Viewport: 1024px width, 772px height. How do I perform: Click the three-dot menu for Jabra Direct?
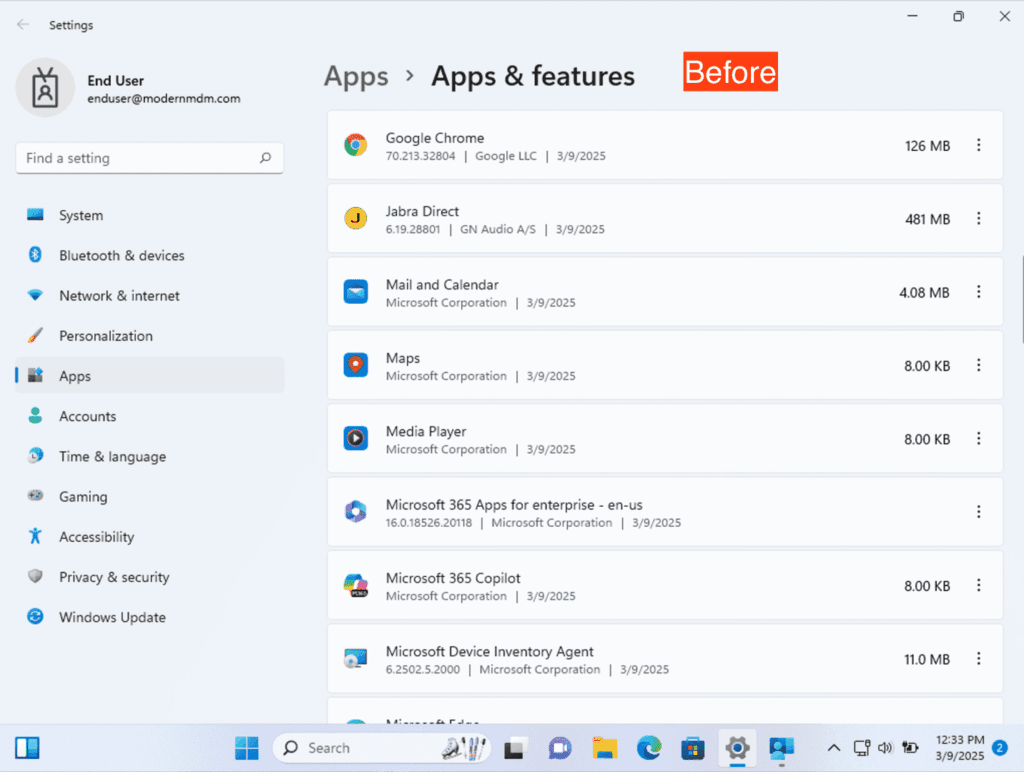point(978,219)
